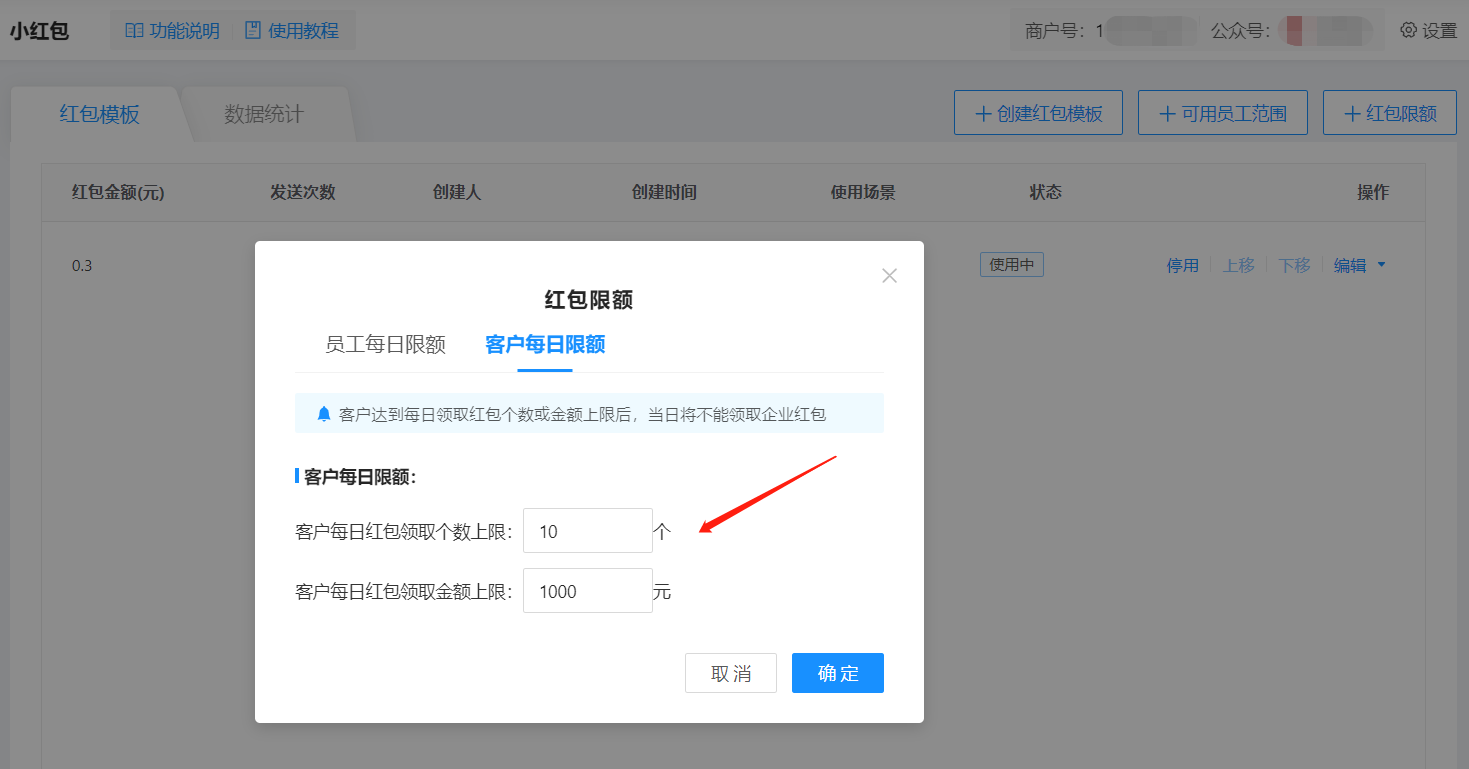Click the 操作 column header
The image size is (1469, 769).
[x=1373, y=192]
